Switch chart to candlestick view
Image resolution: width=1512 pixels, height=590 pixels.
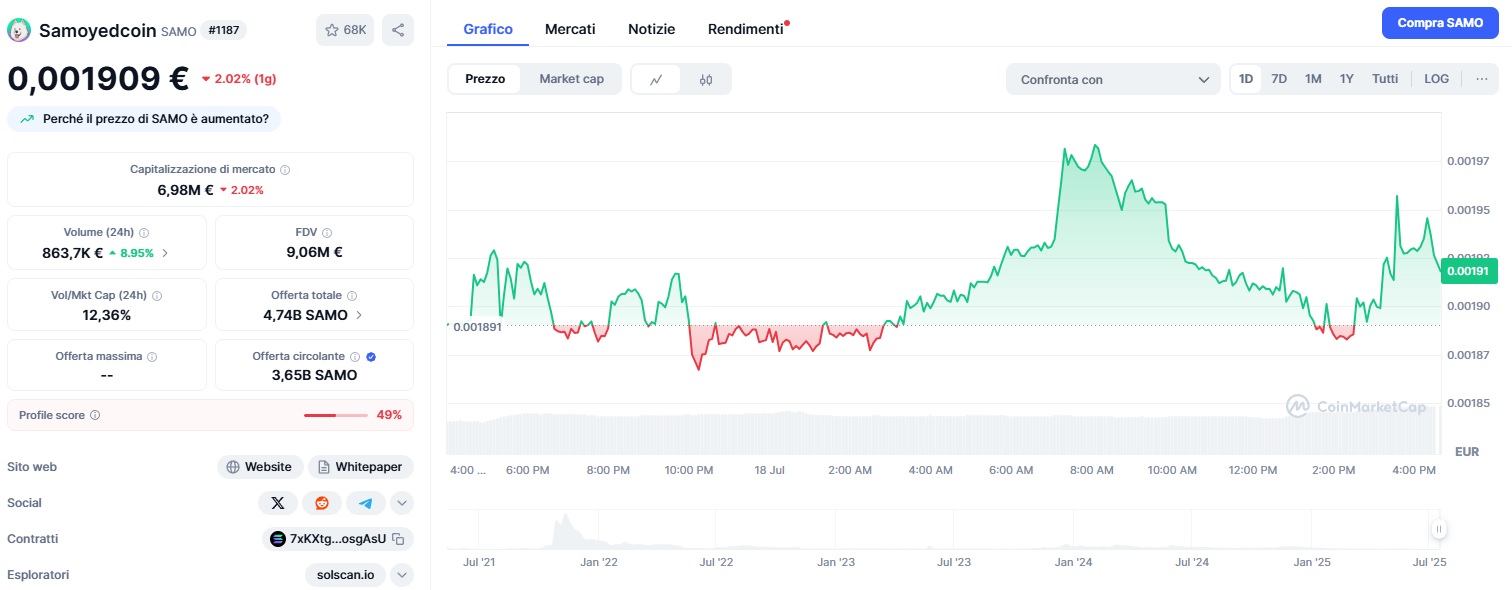click(706, 78)
